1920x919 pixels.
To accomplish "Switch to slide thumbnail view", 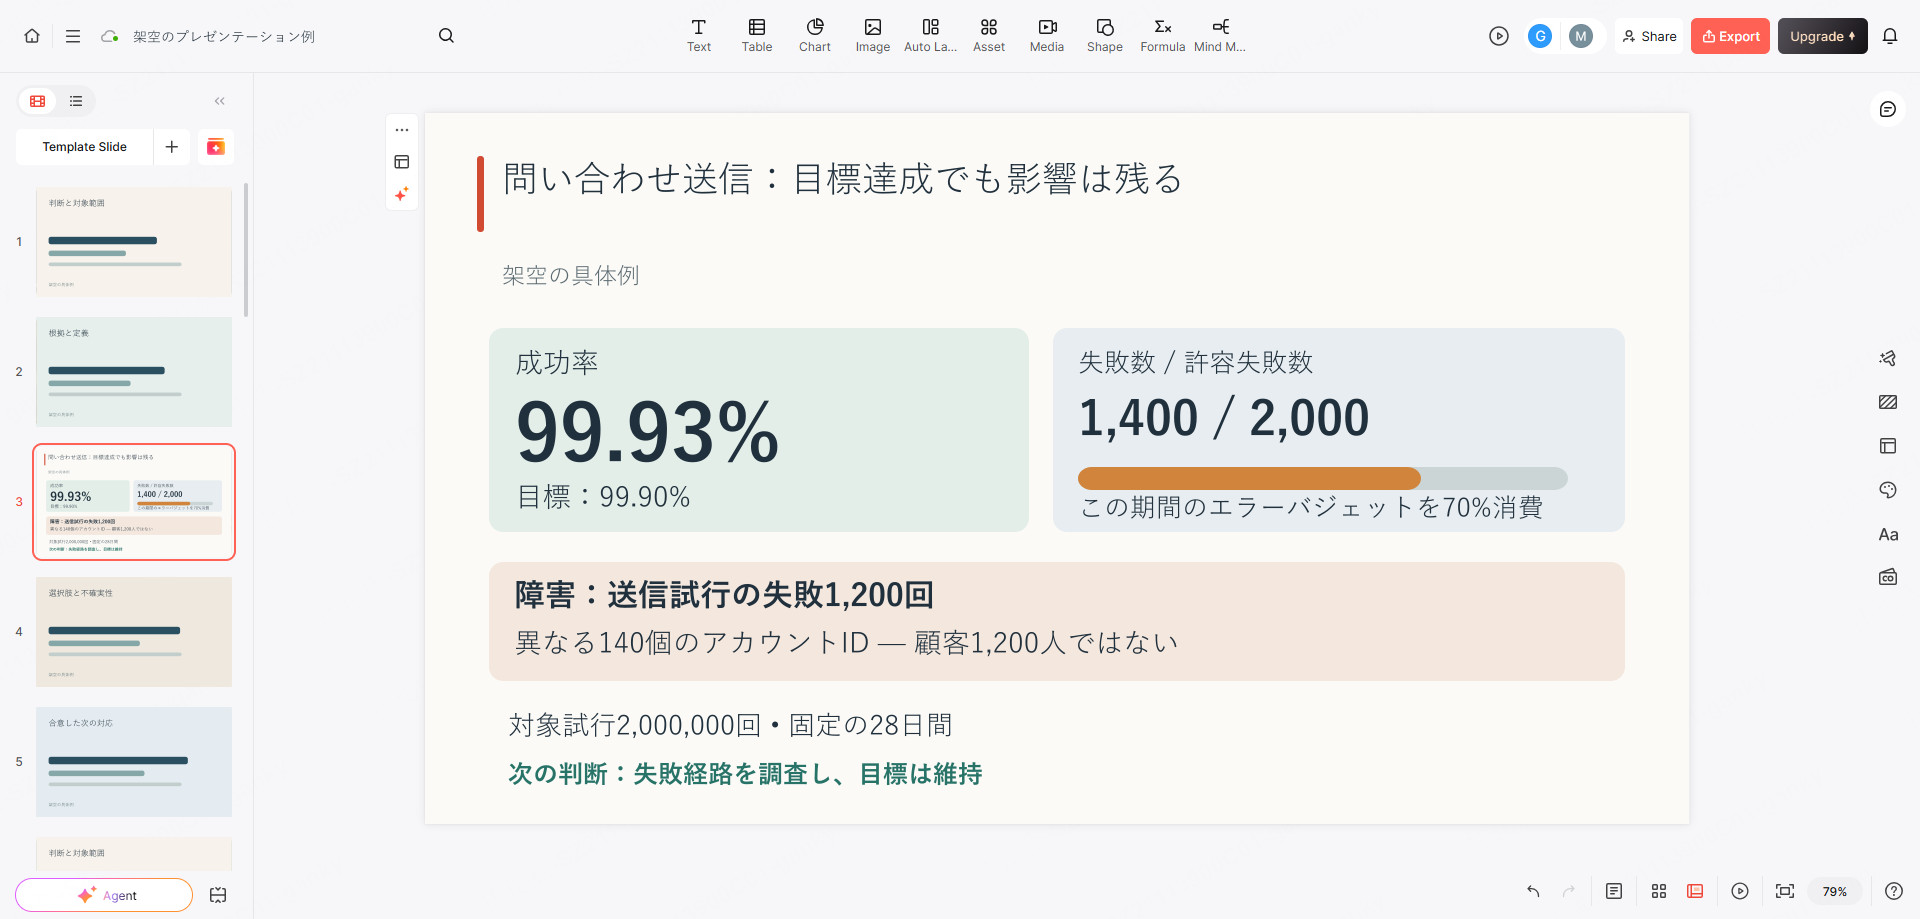I will click(38, 101).
